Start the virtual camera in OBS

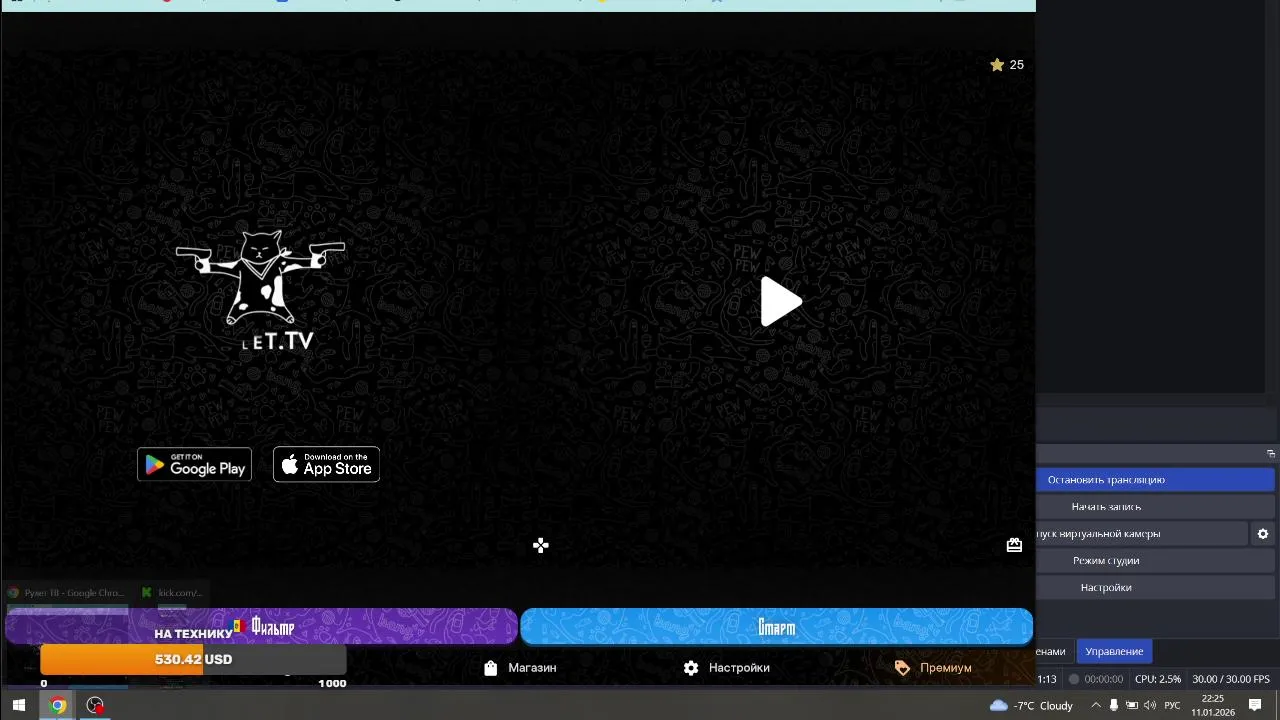coord(1141,534)
